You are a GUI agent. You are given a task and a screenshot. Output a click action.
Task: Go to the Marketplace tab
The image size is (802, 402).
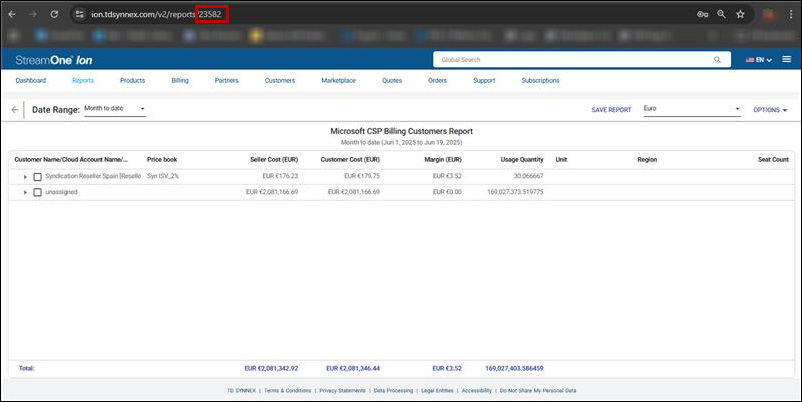pos(339,80)
